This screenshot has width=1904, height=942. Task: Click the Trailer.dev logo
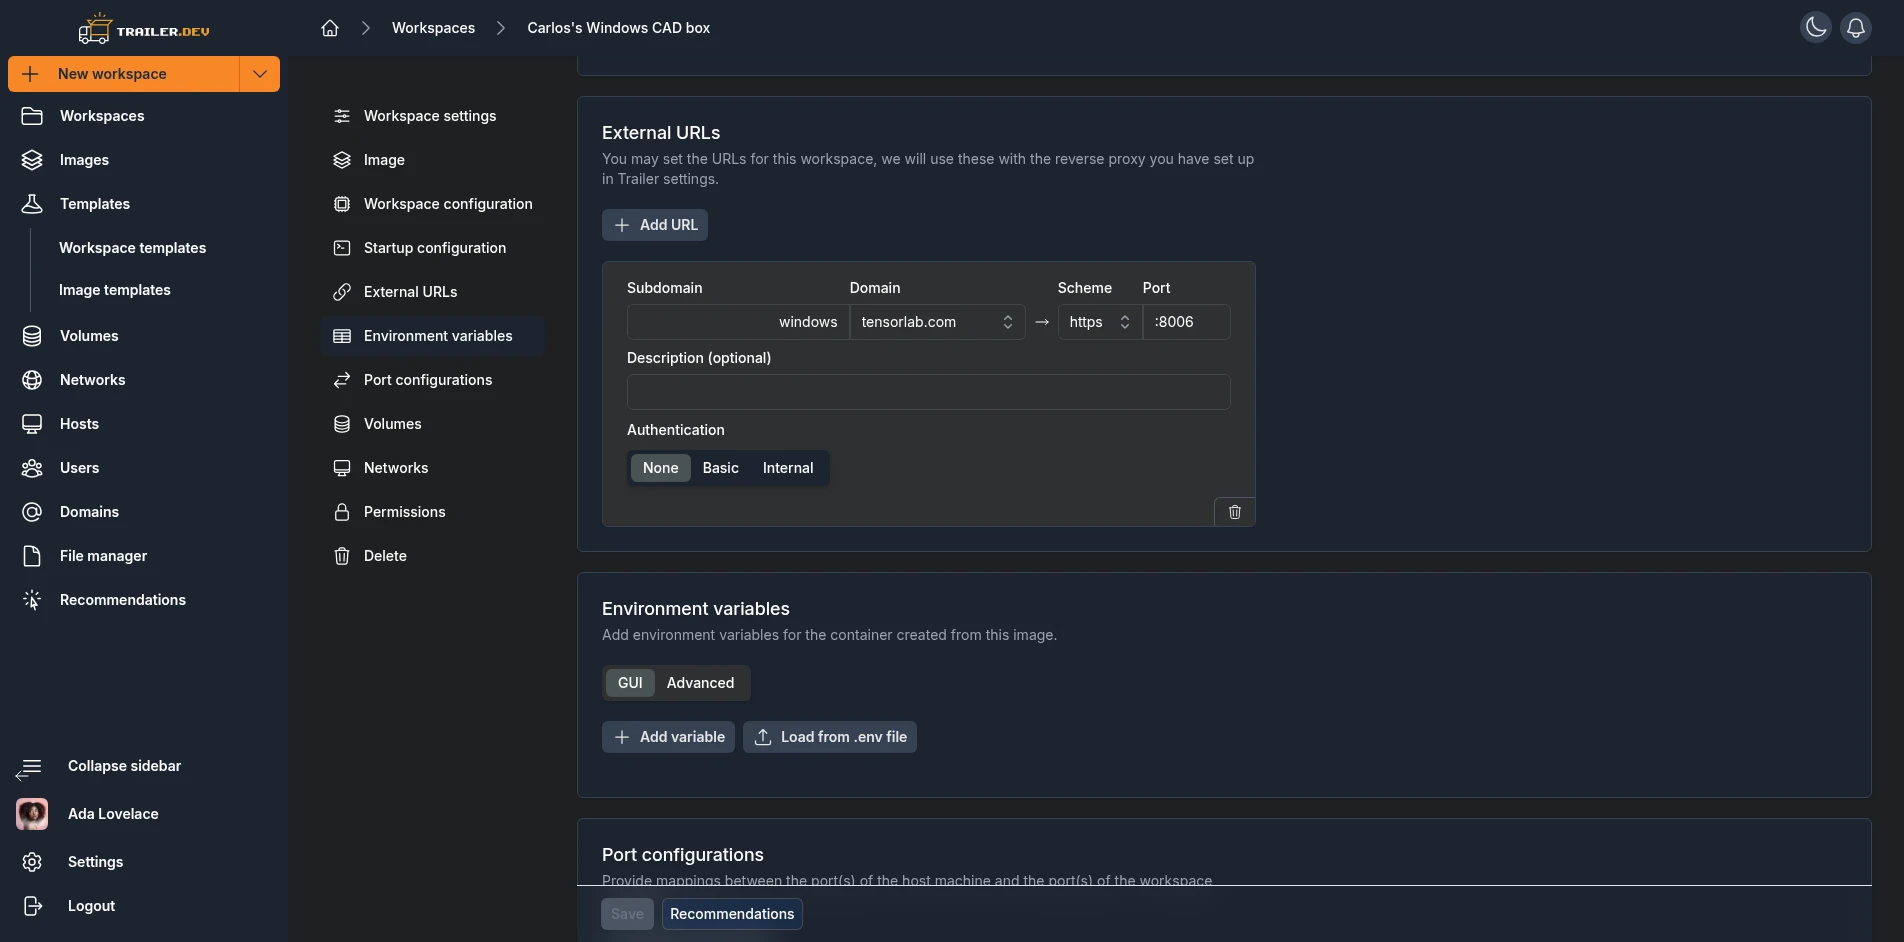(144, 29)
